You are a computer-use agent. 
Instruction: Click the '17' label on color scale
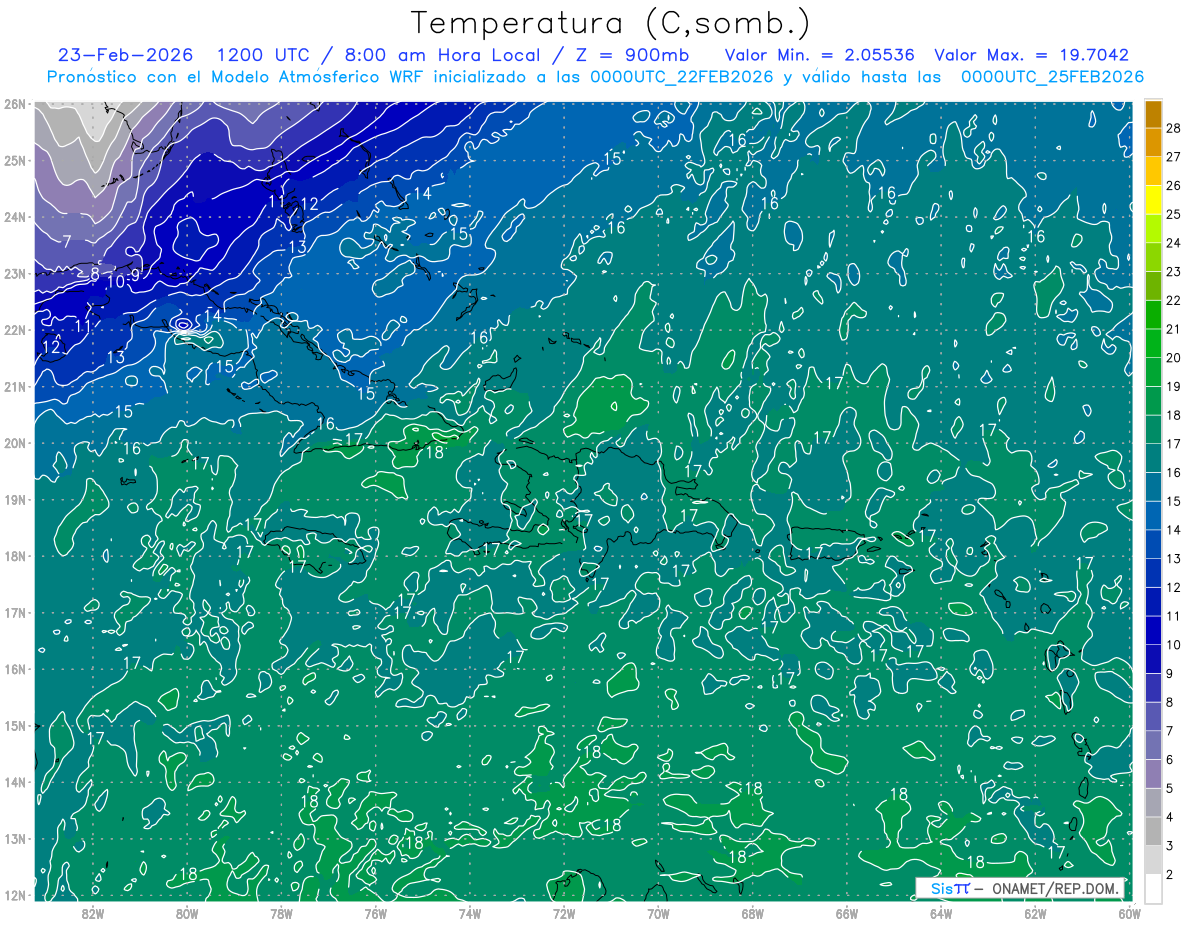click(1173, 444)
